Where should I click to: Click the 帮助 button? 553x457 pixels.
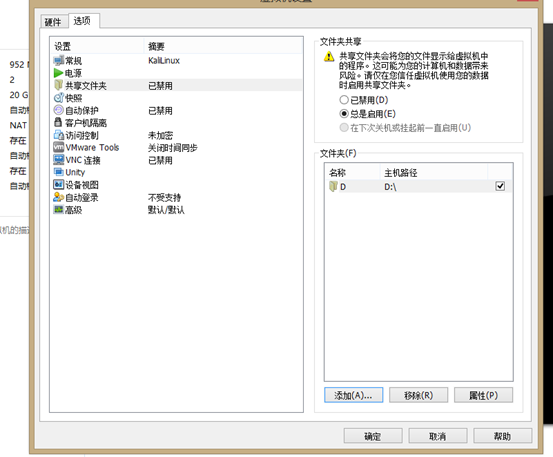[x=503, y=436]
